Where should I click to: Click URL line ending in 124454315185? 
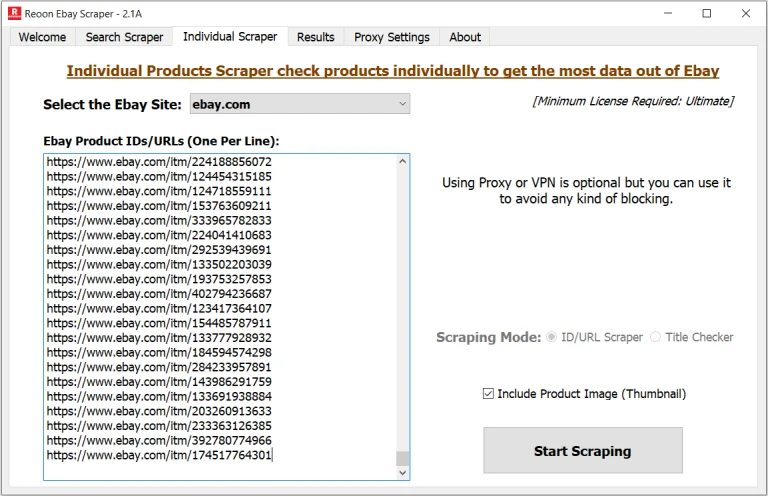pos(159,176)
